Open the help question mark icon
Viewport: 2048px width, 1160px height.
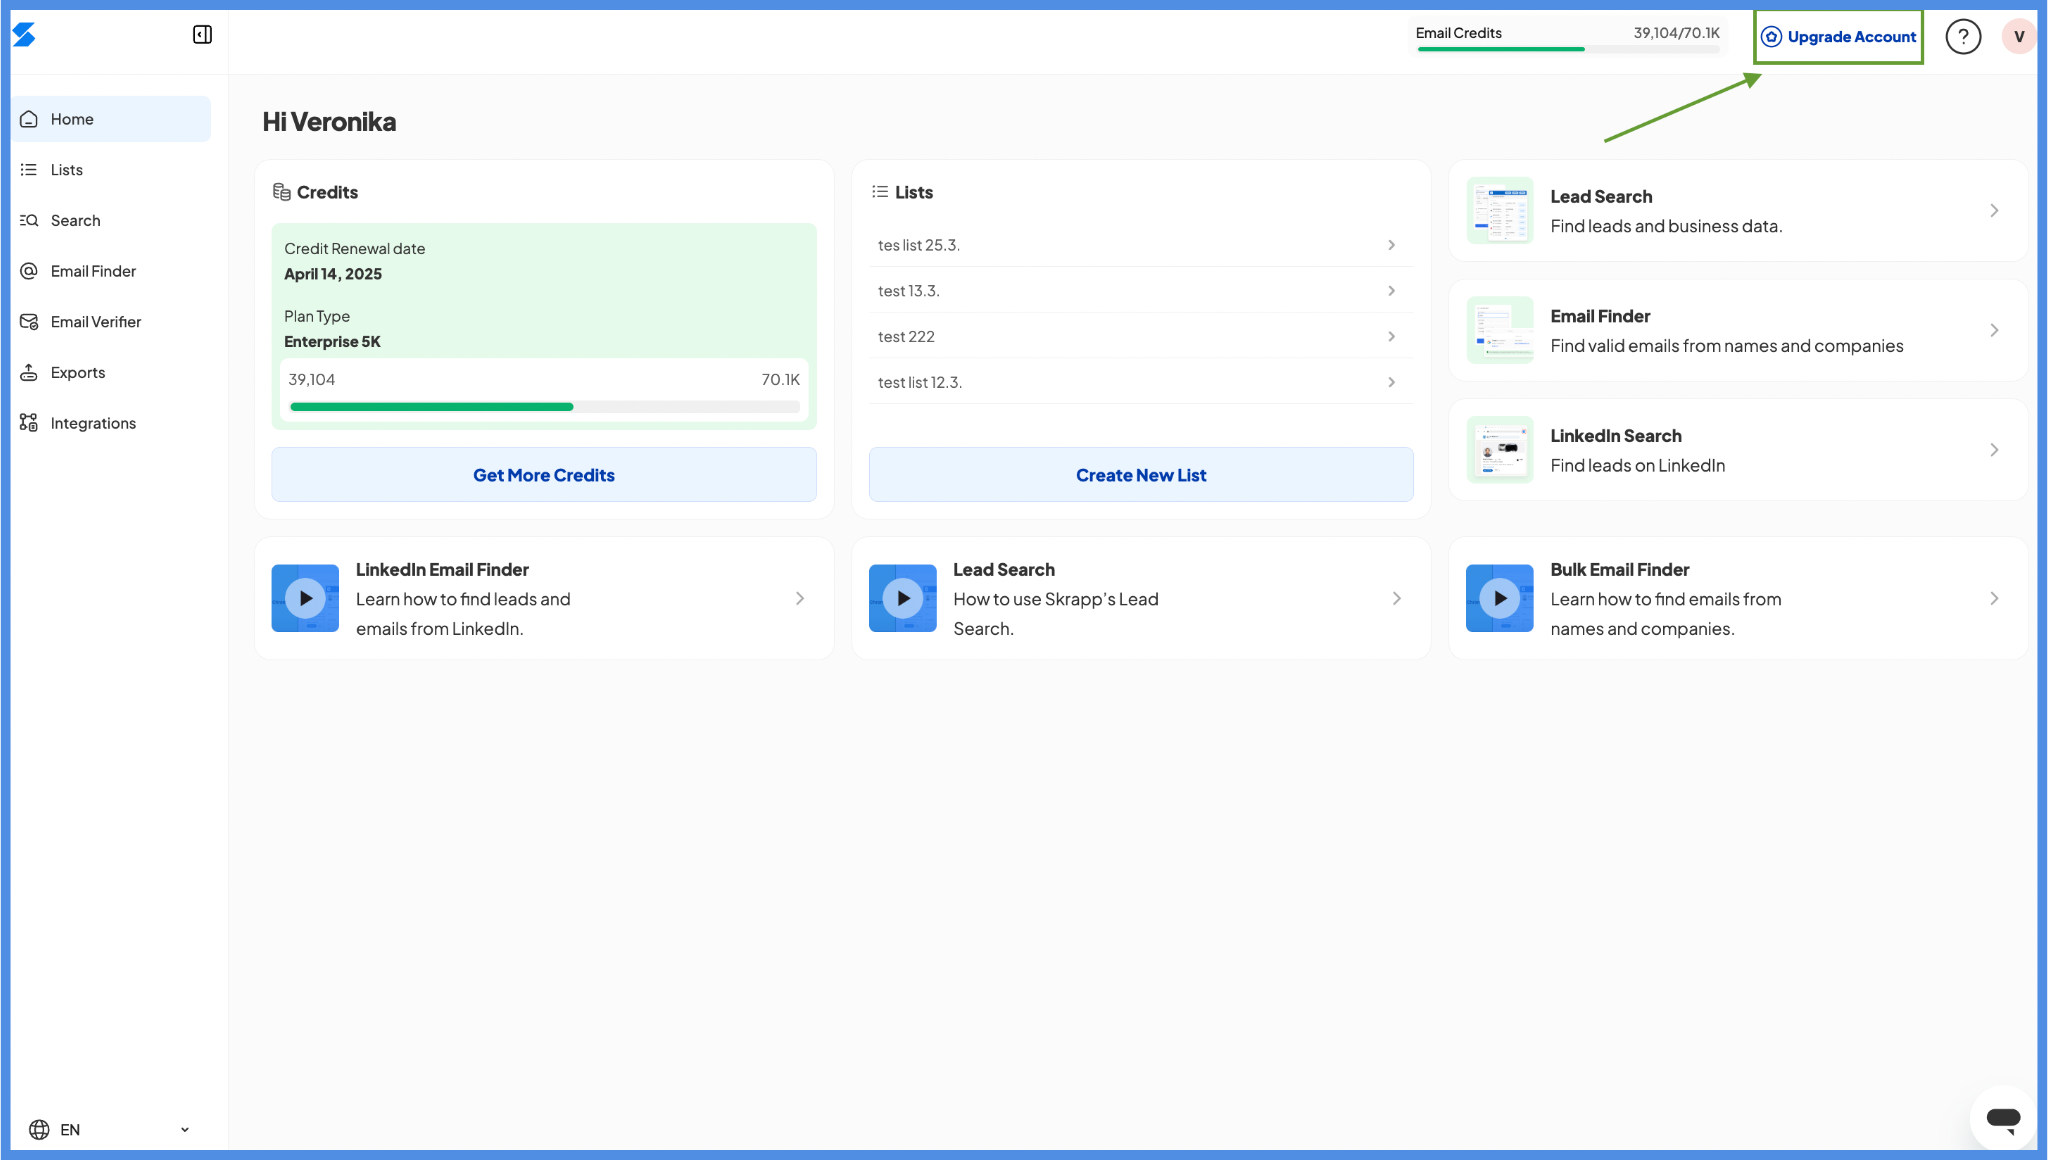pyautogui.click(x=1963, y=37)
